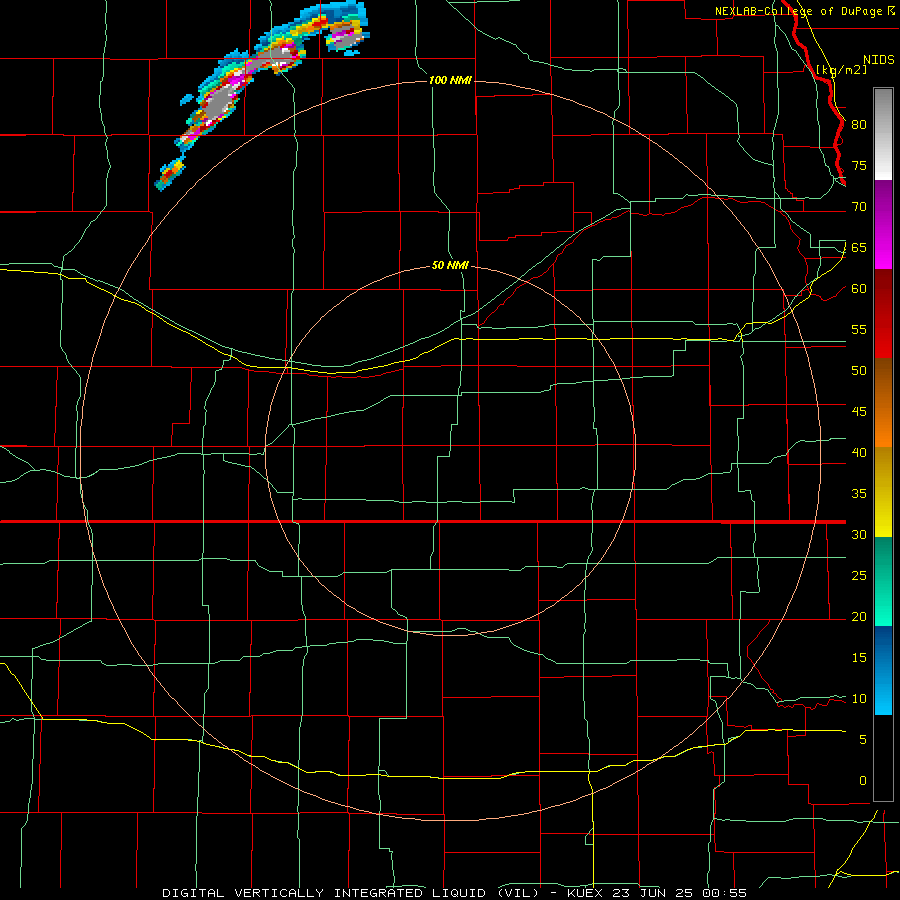This screenshot has width=900, height=900.
Task: Pick the yellow-gold segment of the color bar
Action: pyautogui.click(x=883, y=492)
